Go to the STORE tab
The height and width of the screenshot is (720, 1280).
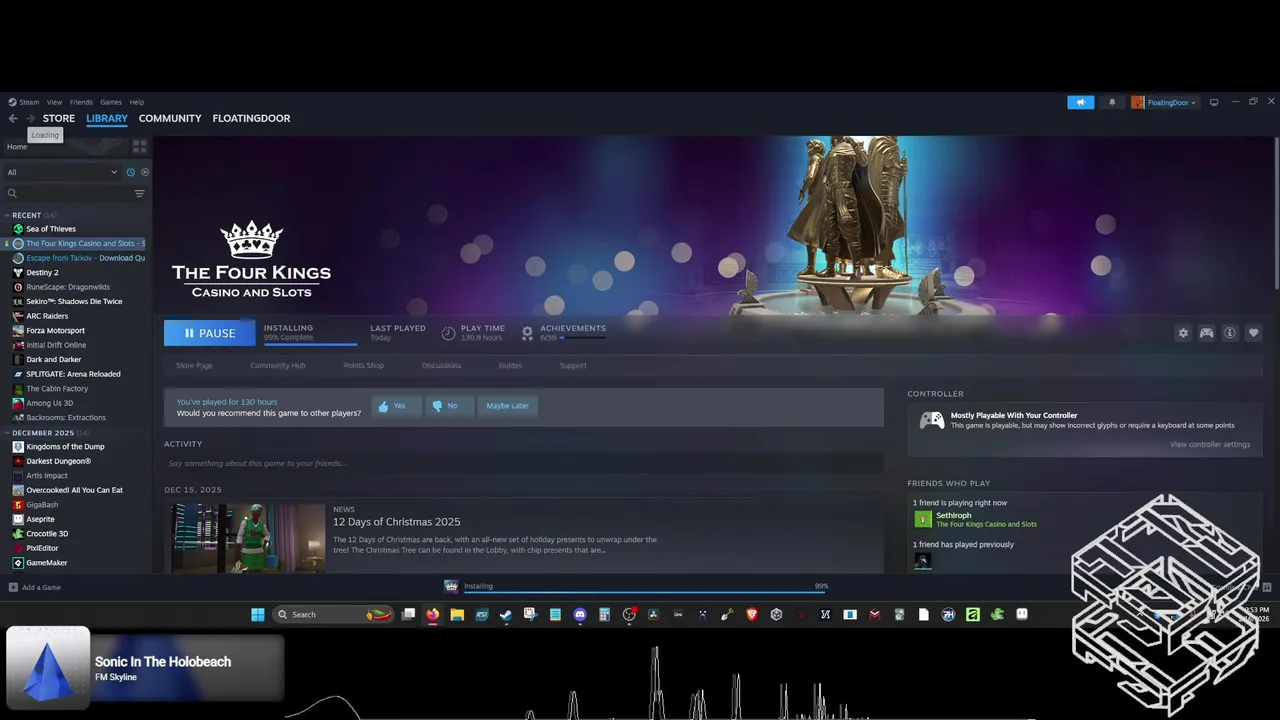point(59,118)
